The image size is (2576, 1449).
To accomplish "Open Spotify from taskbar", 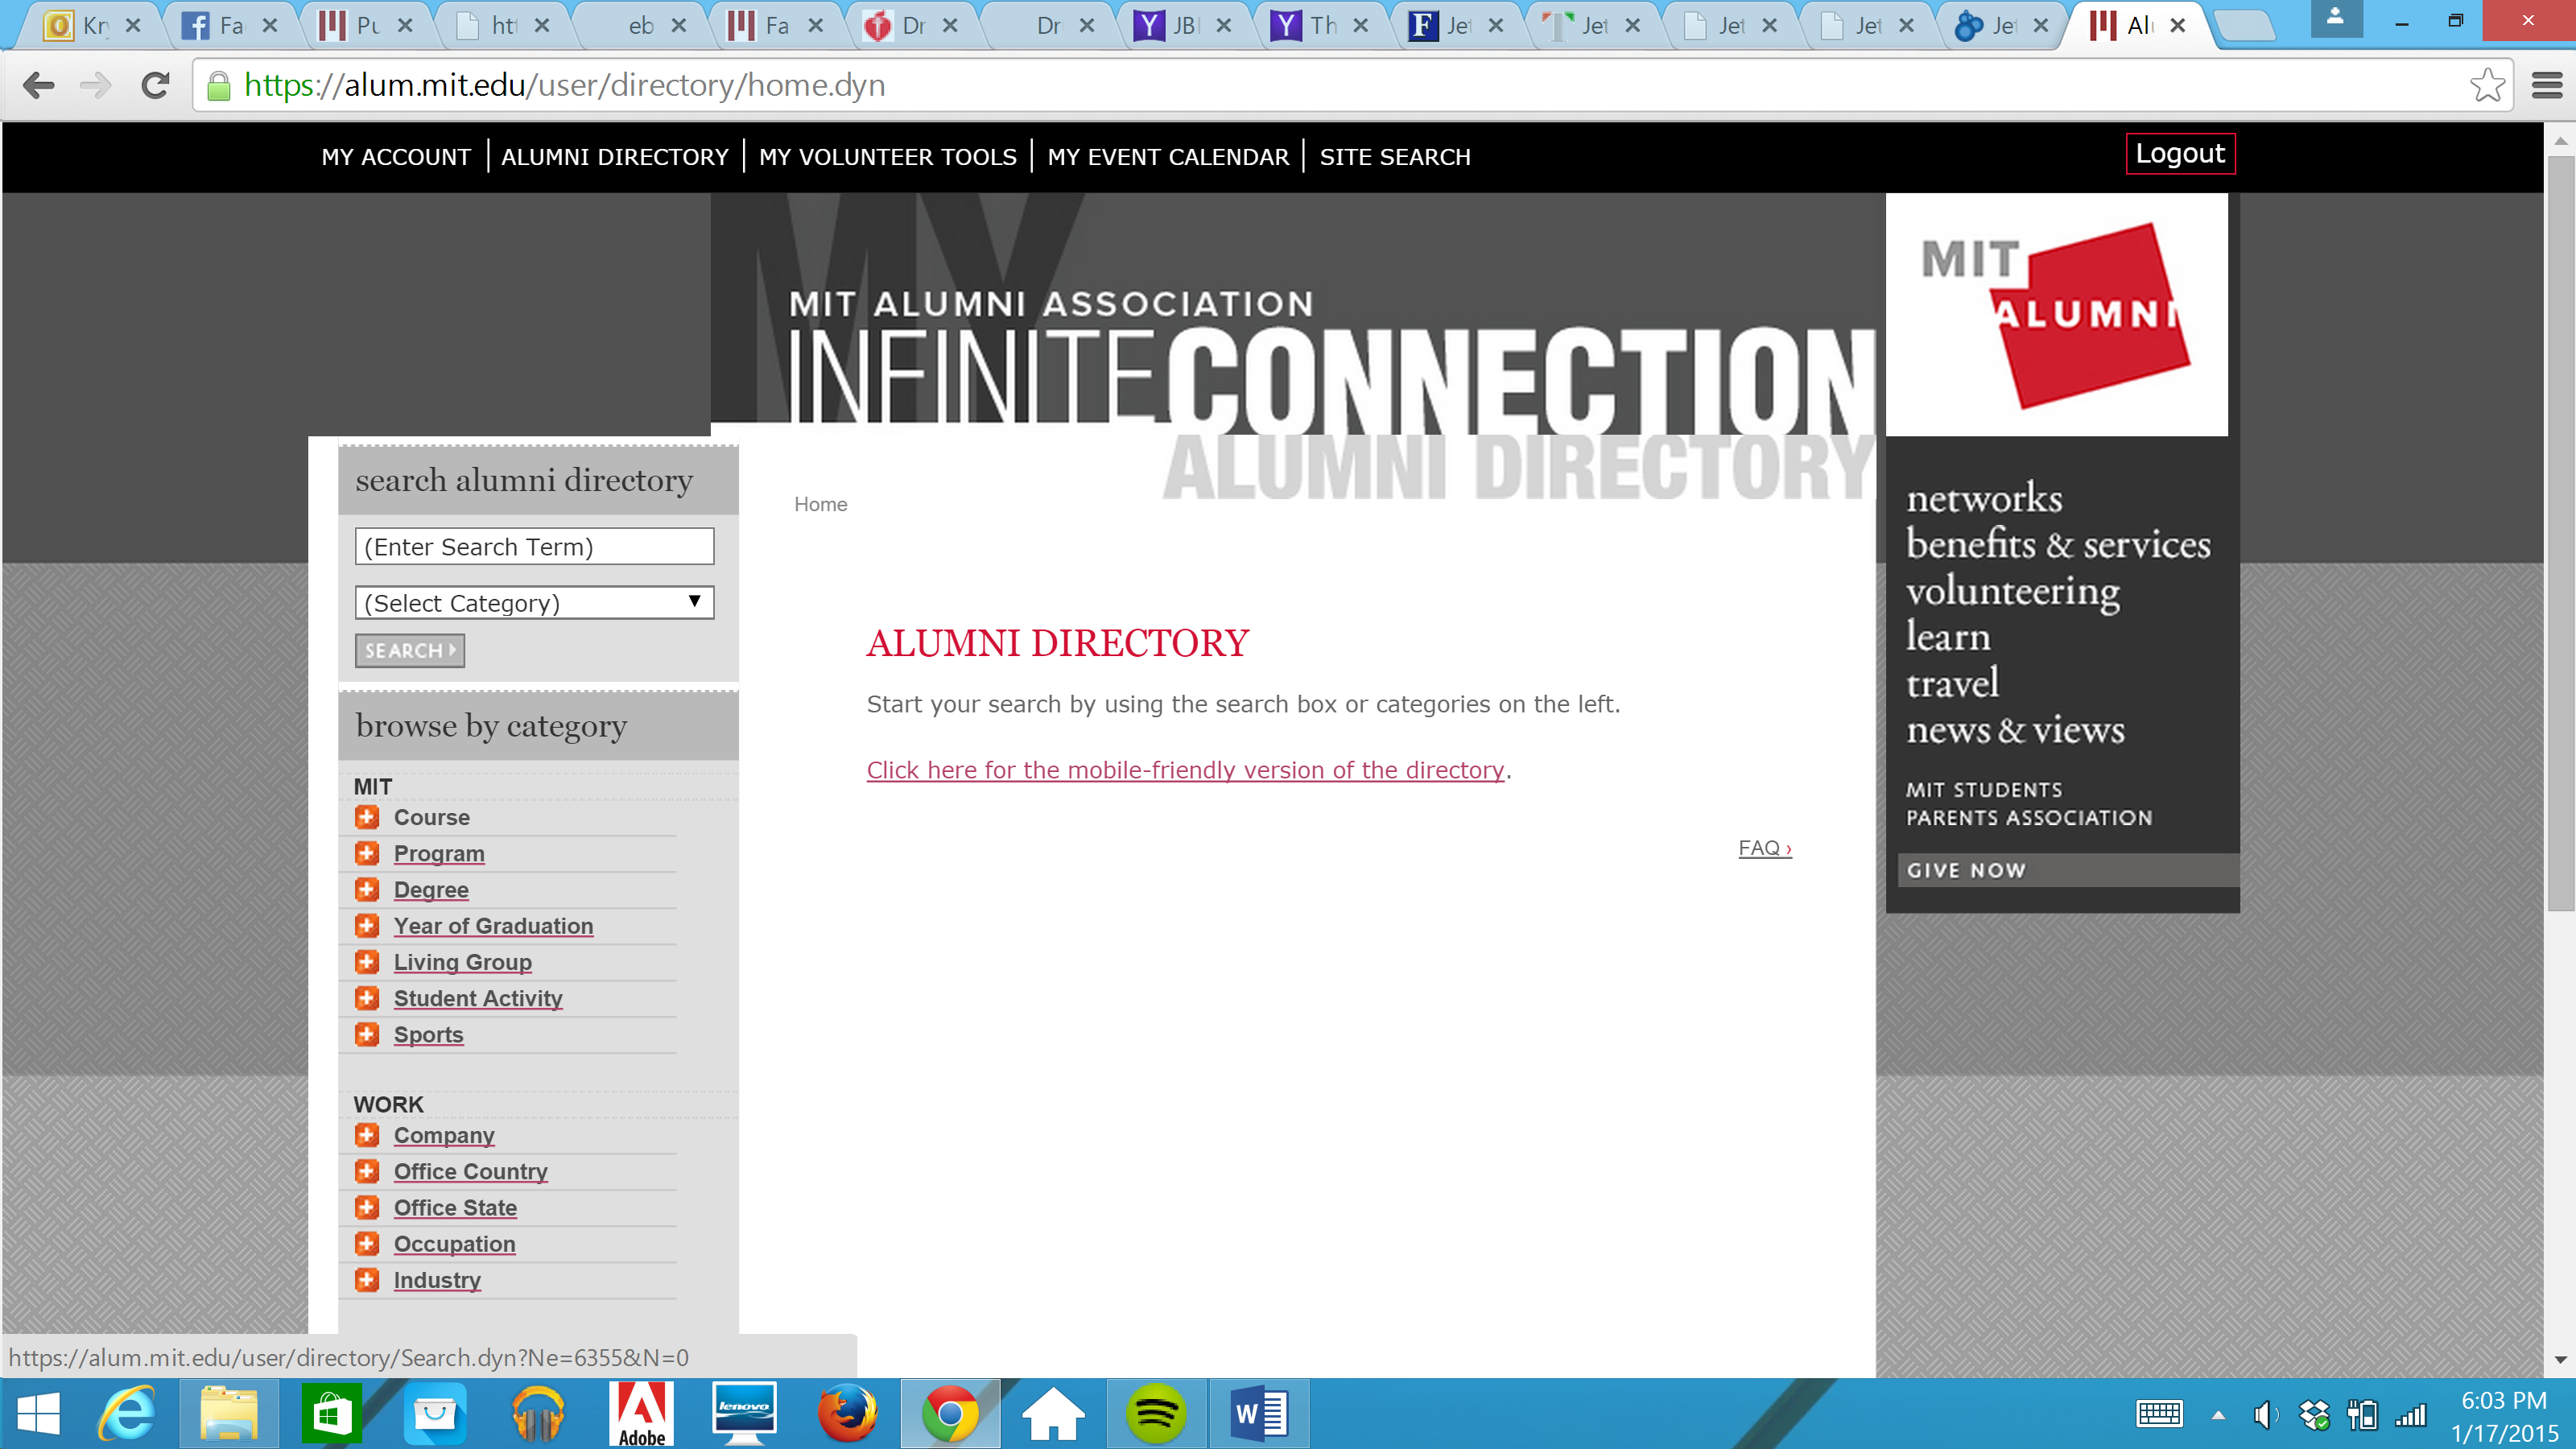I will coord(1155,1414).
